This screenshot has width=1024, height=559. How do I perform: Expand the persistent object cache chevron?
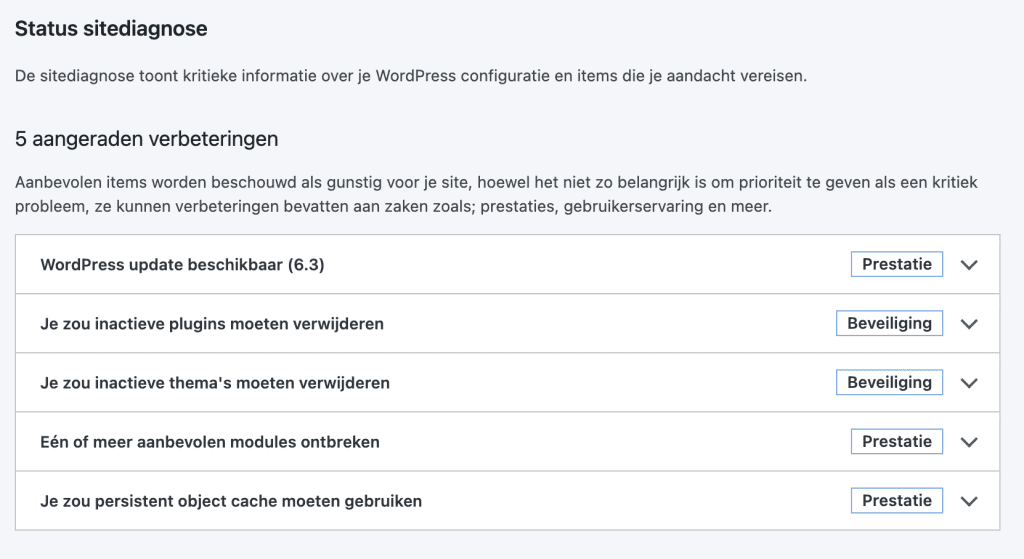(968, 501)
